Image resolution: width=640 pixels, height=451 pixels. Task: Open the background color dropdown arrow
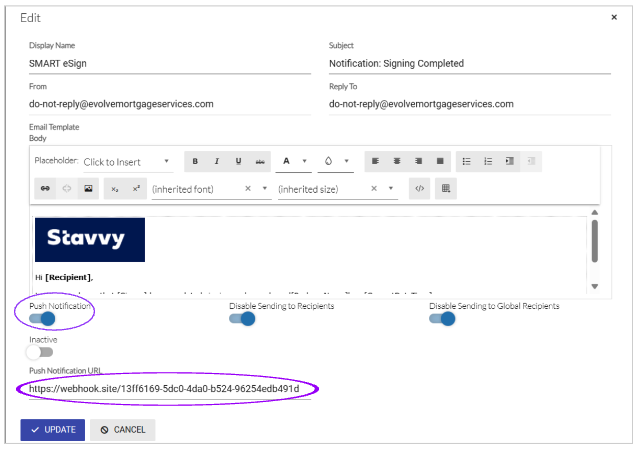pyautogui.click(x=347, y=161)
